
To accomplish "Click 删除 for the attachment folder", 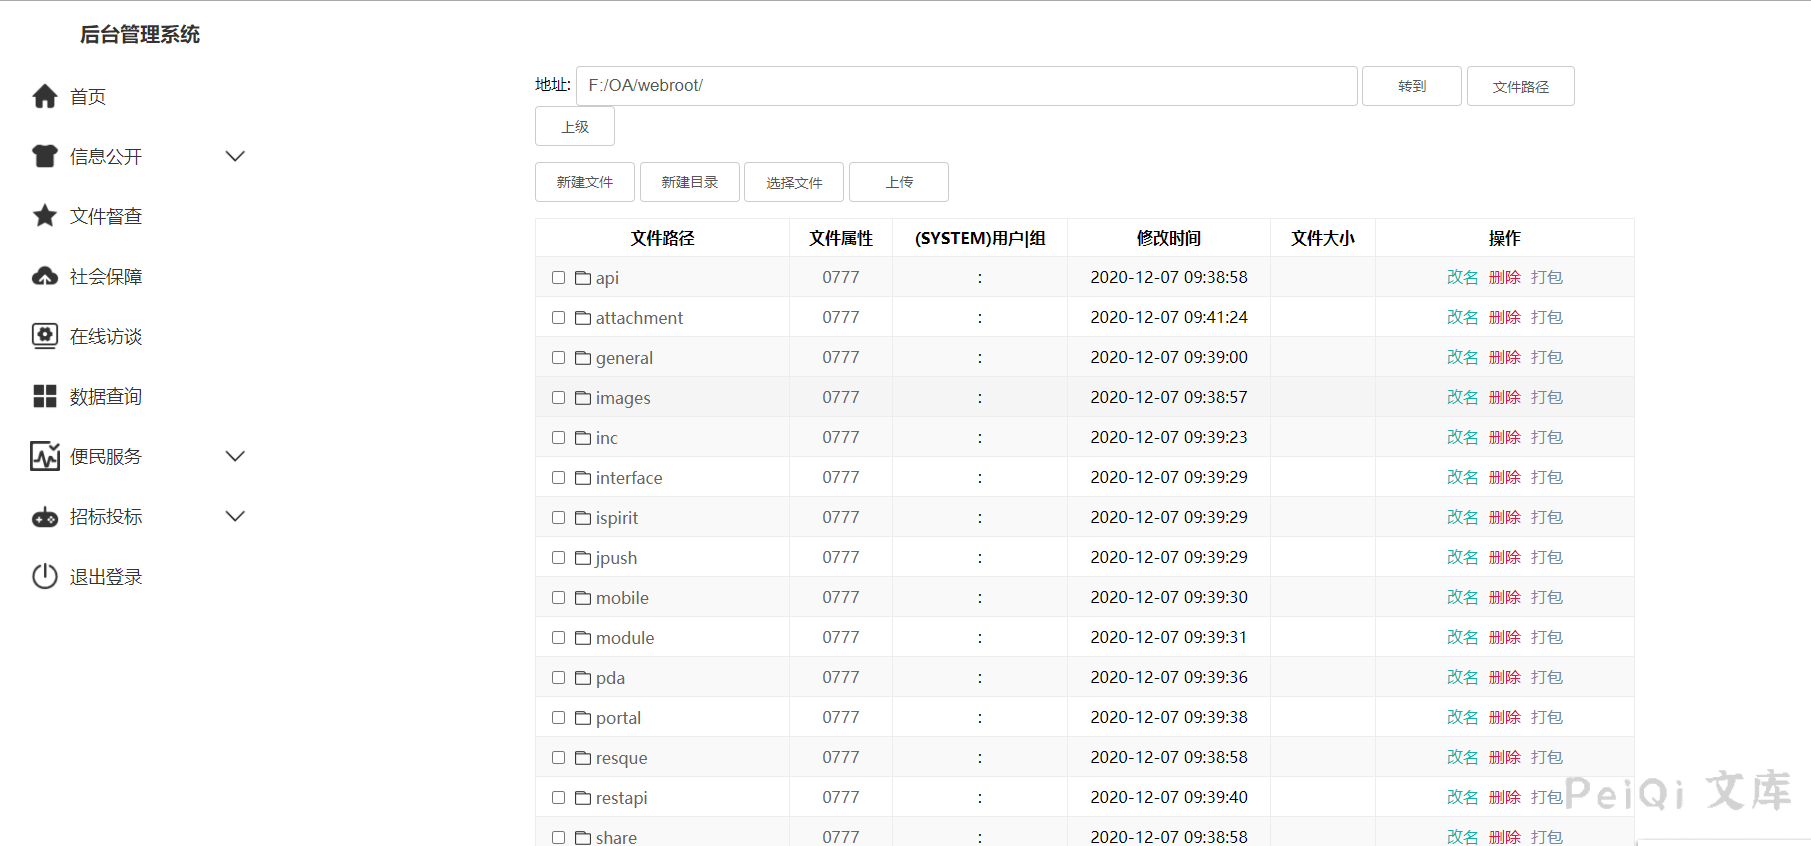I will point(1504,317).
